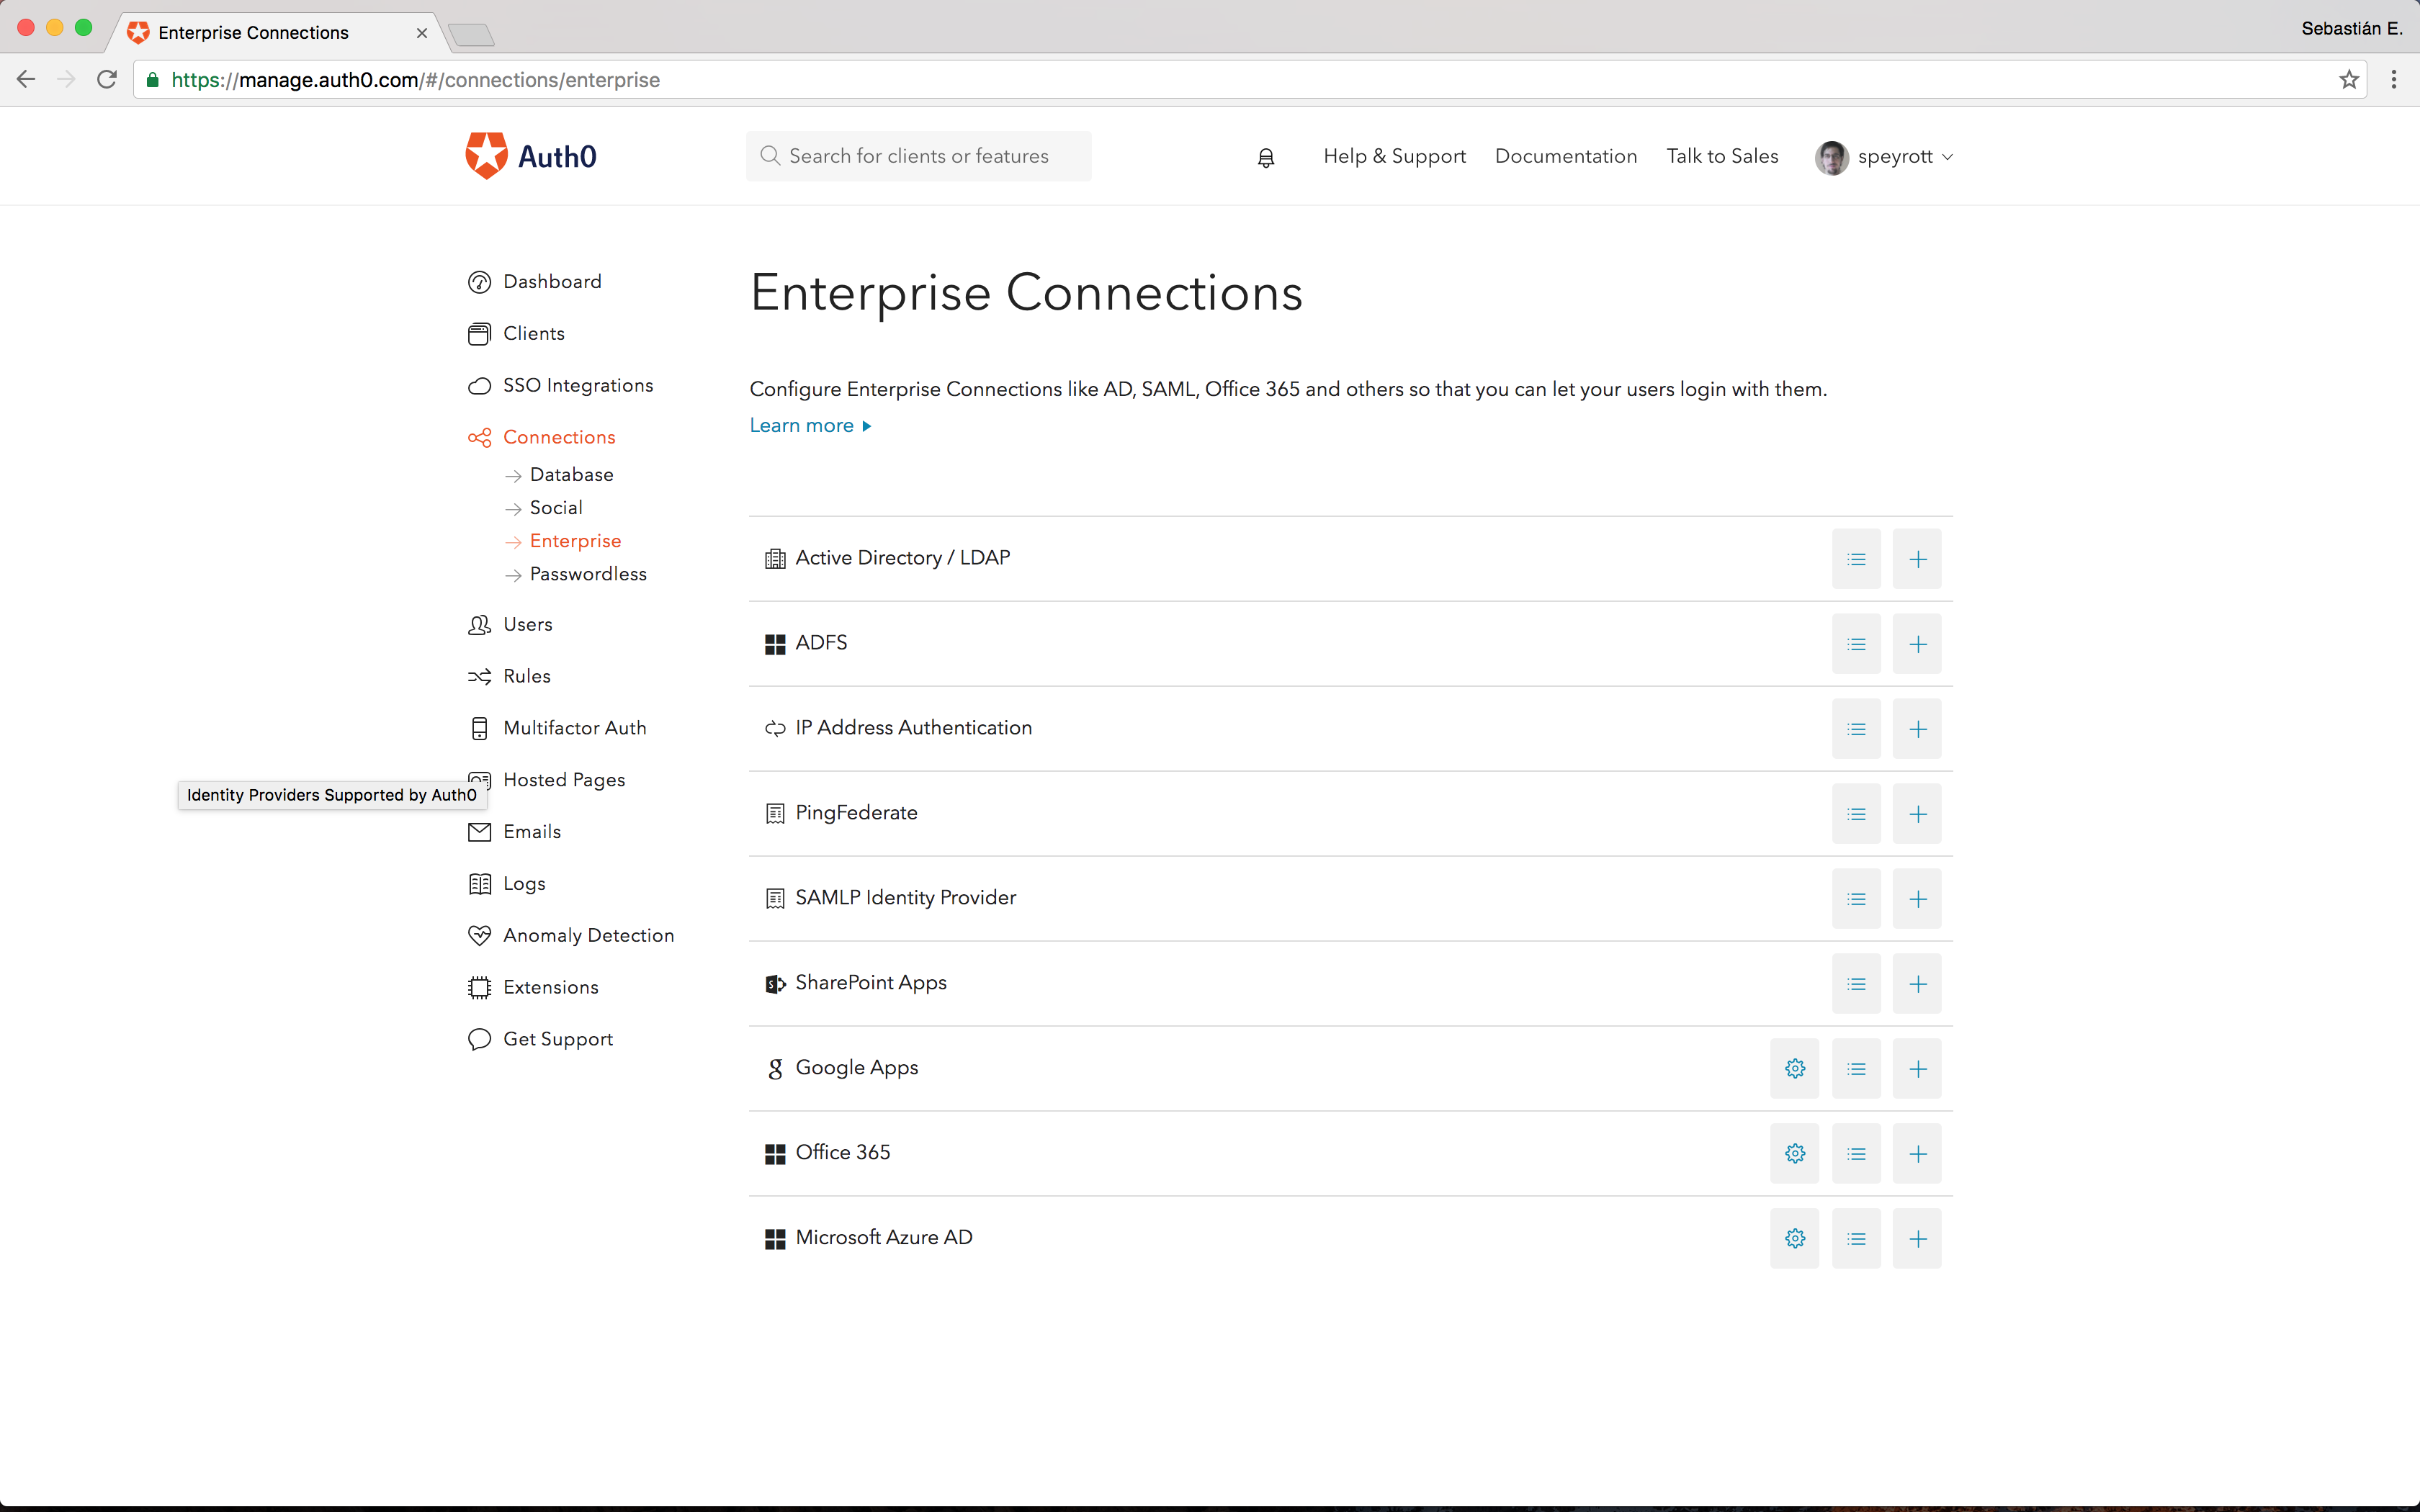2420x1512 pixels.
Task: Select Passwordless under Connections
Action: click(x=588, y=574)
